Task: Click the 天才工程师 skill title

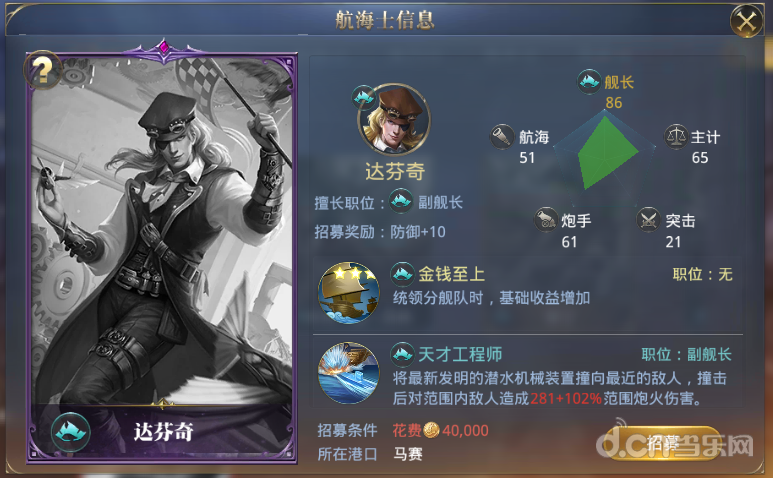Action: coord(460,354)
